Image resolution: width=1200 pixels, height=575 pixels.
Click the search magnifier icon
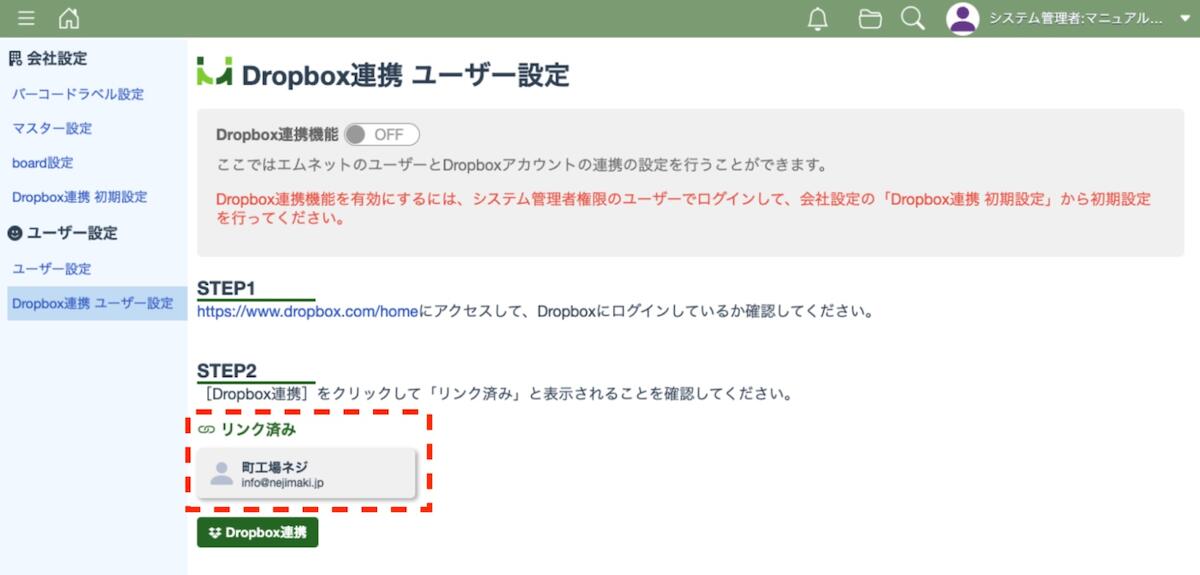tap(912, 18)
